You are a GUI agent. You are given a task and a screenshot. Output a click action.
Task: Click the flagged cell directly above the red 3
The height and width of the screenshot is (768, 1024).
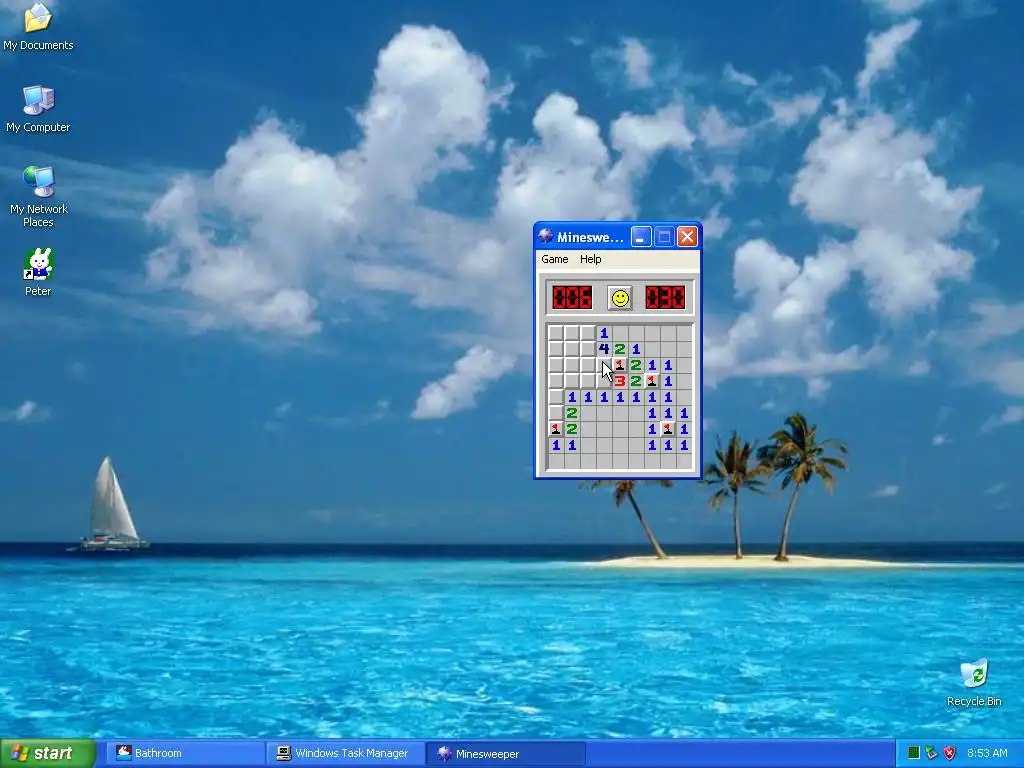(x=620, y=365)
